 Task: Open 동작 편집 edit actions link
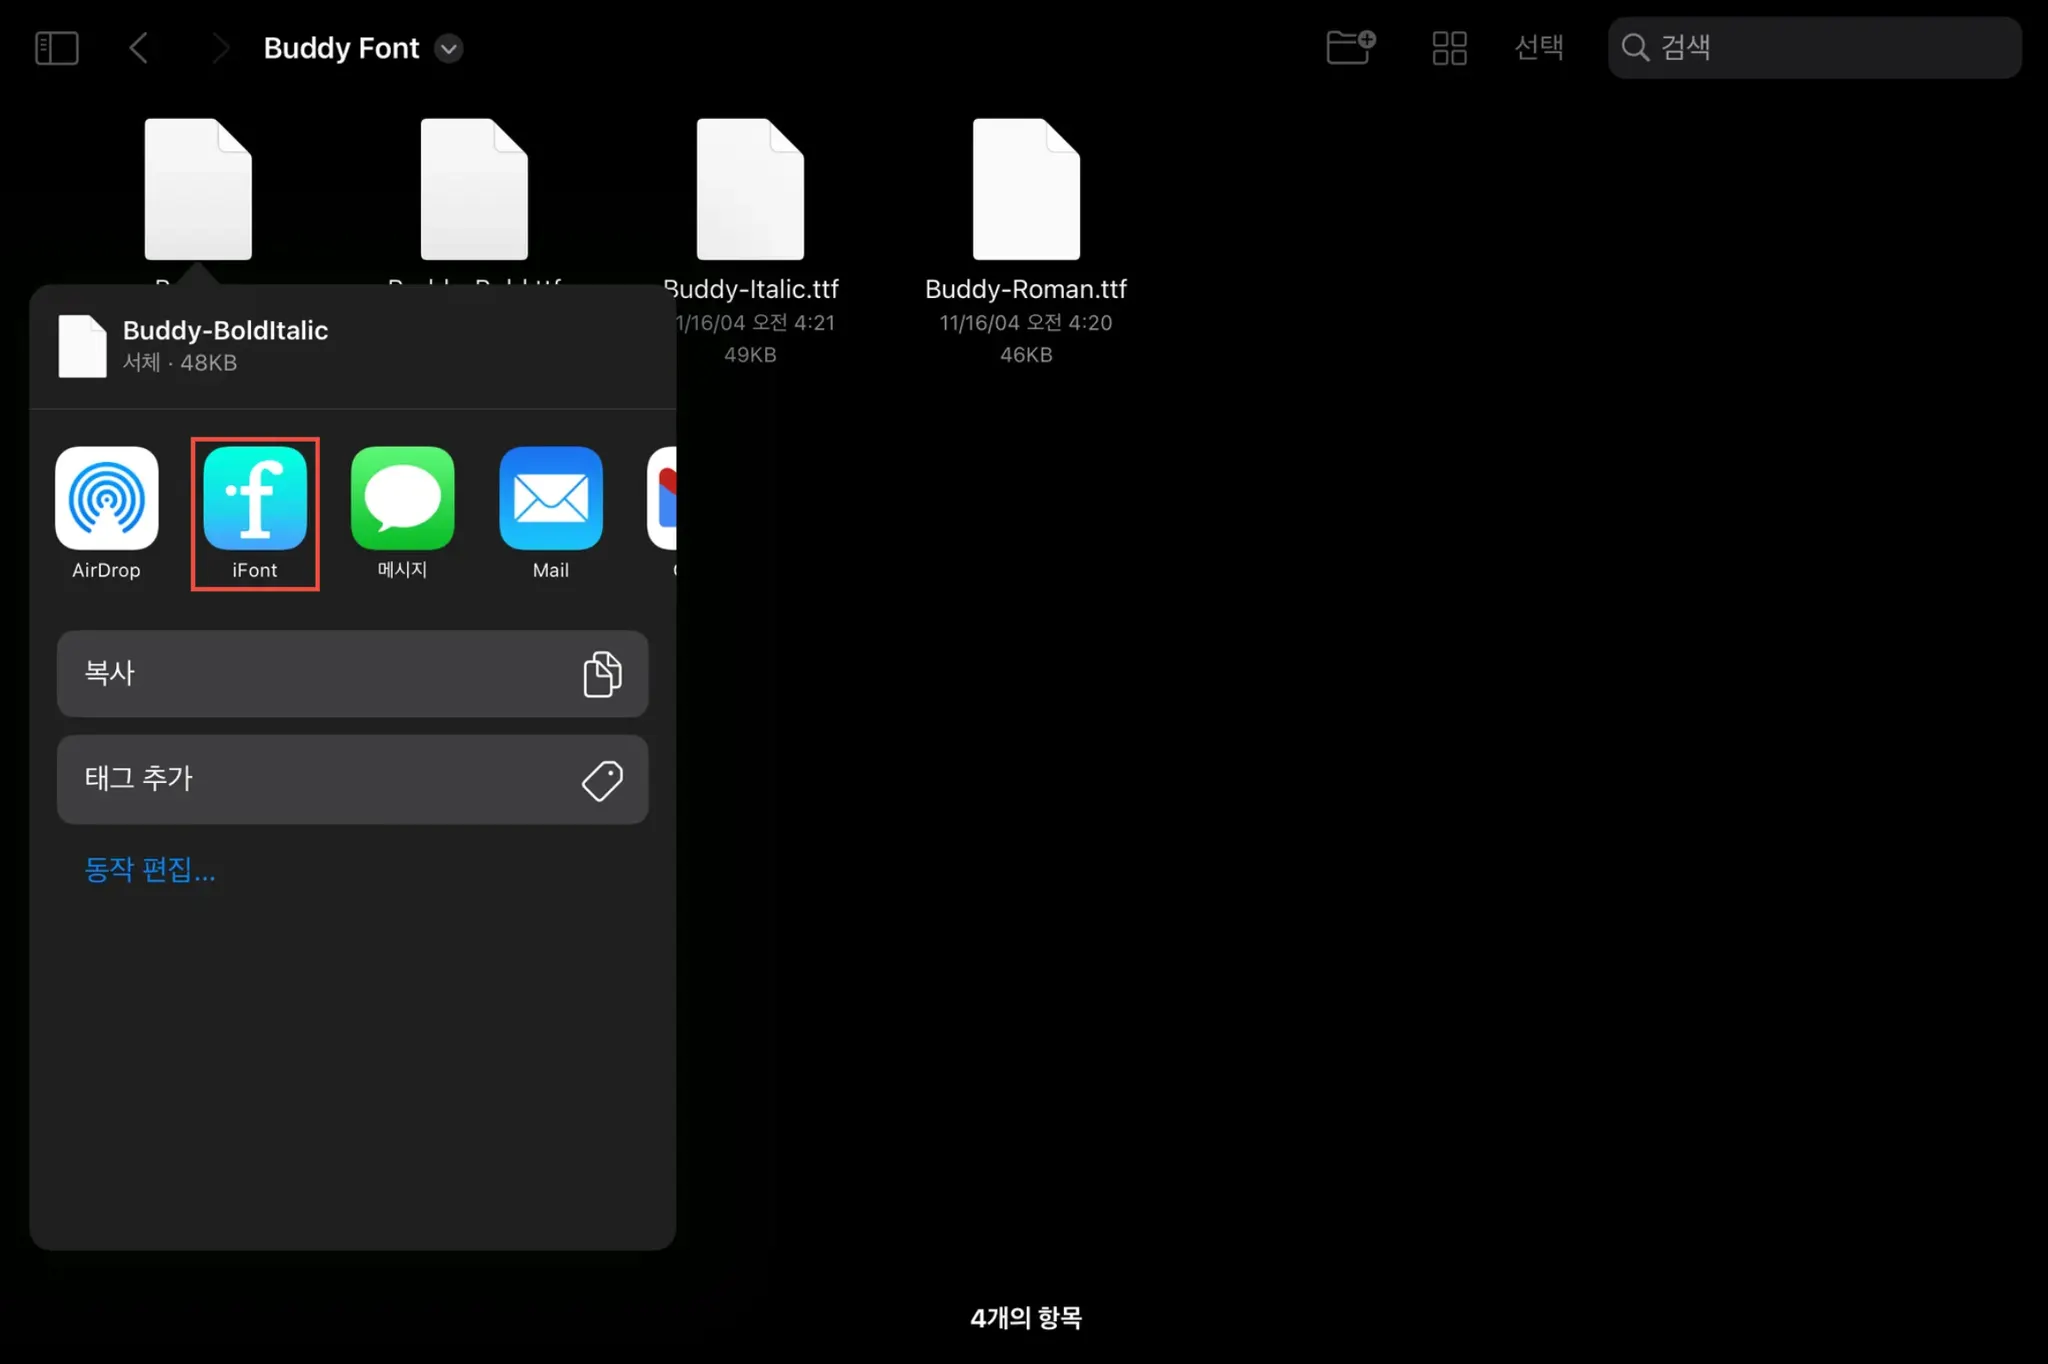pyautogui.click(x=150, y=869)
